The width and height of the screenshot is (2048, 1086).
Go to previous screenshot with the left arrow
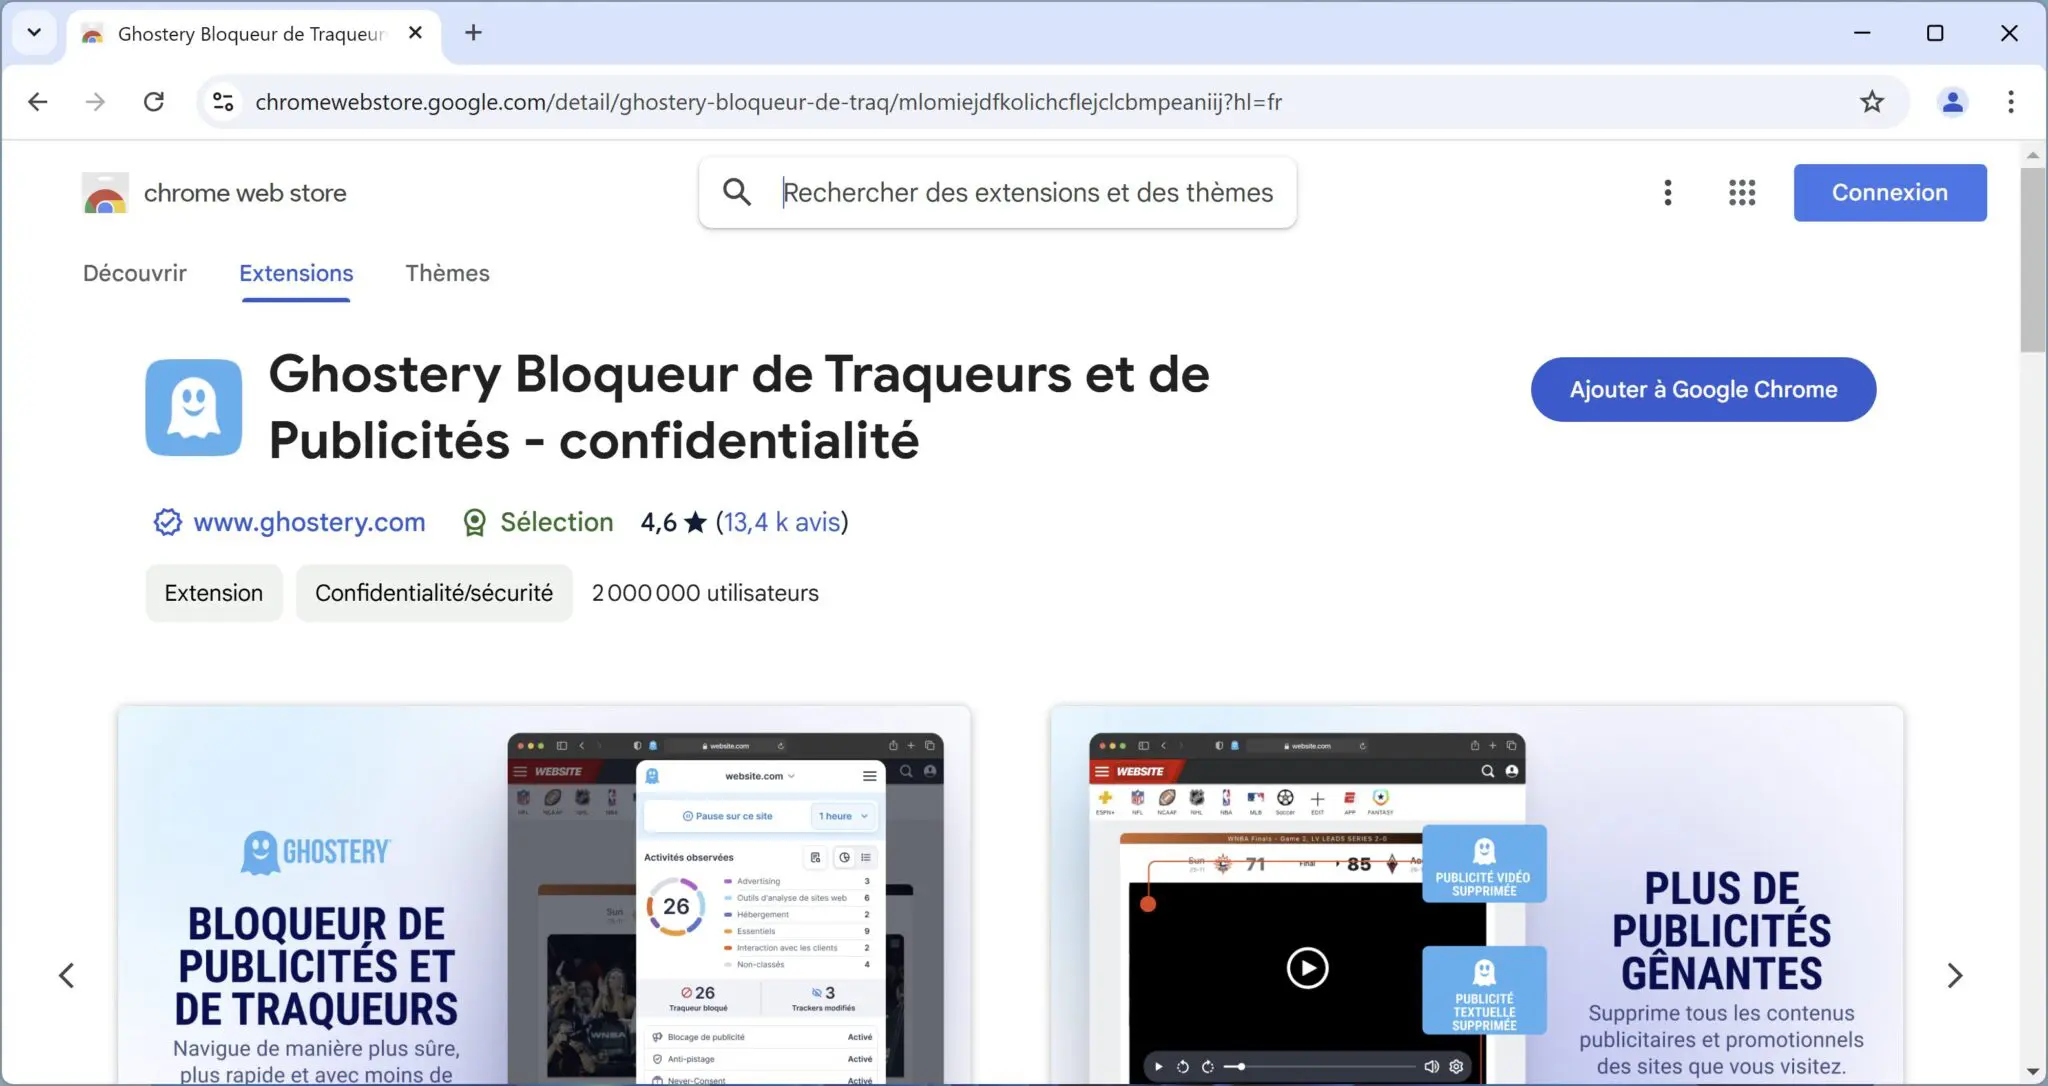tap(67, 975)
